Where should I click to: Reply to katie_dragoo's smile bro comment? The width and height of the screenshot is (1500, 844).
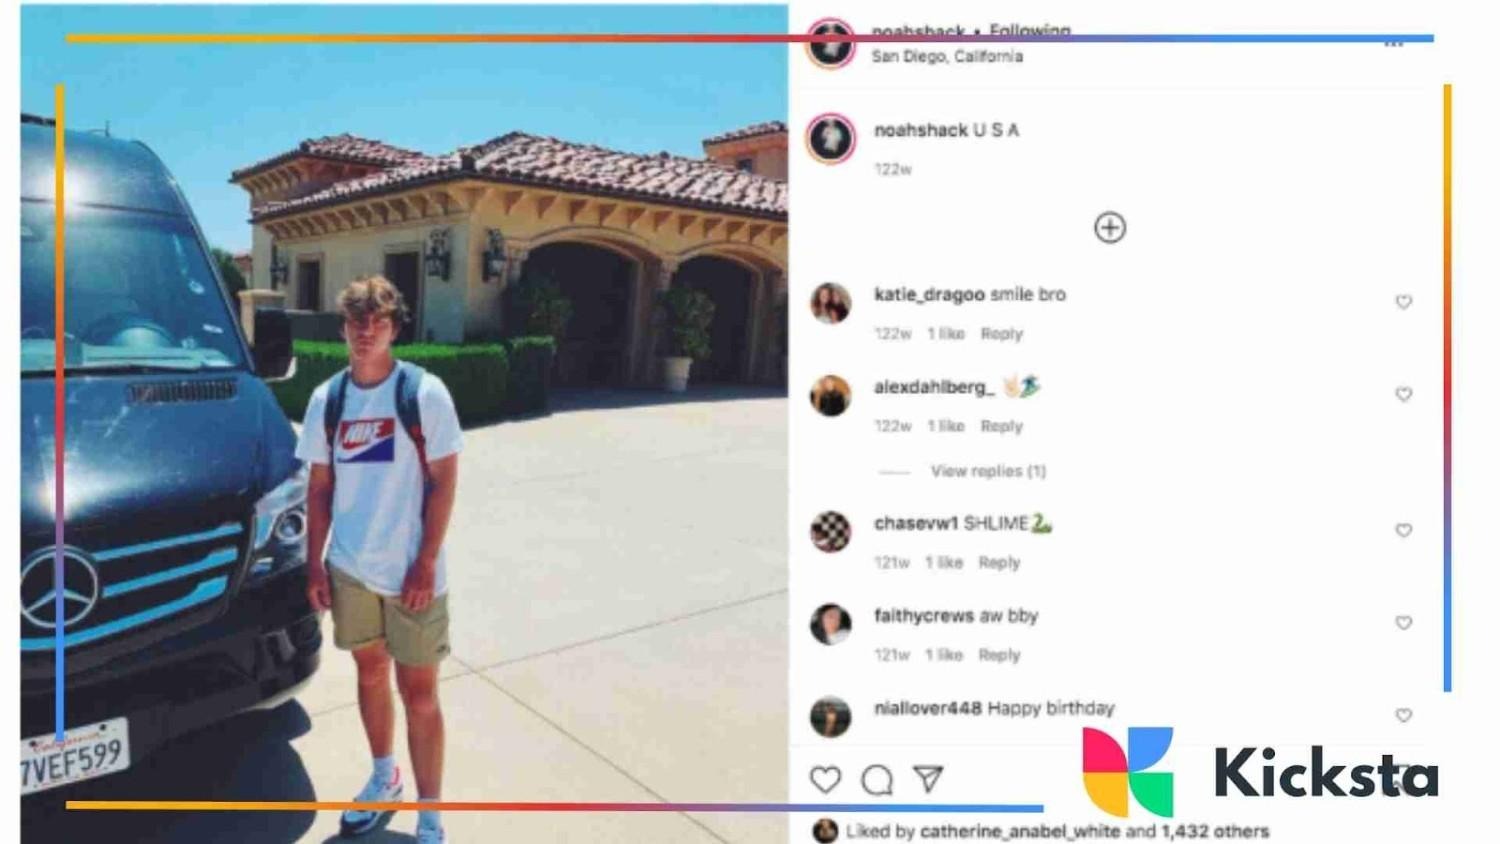[x=1001, y=334]
